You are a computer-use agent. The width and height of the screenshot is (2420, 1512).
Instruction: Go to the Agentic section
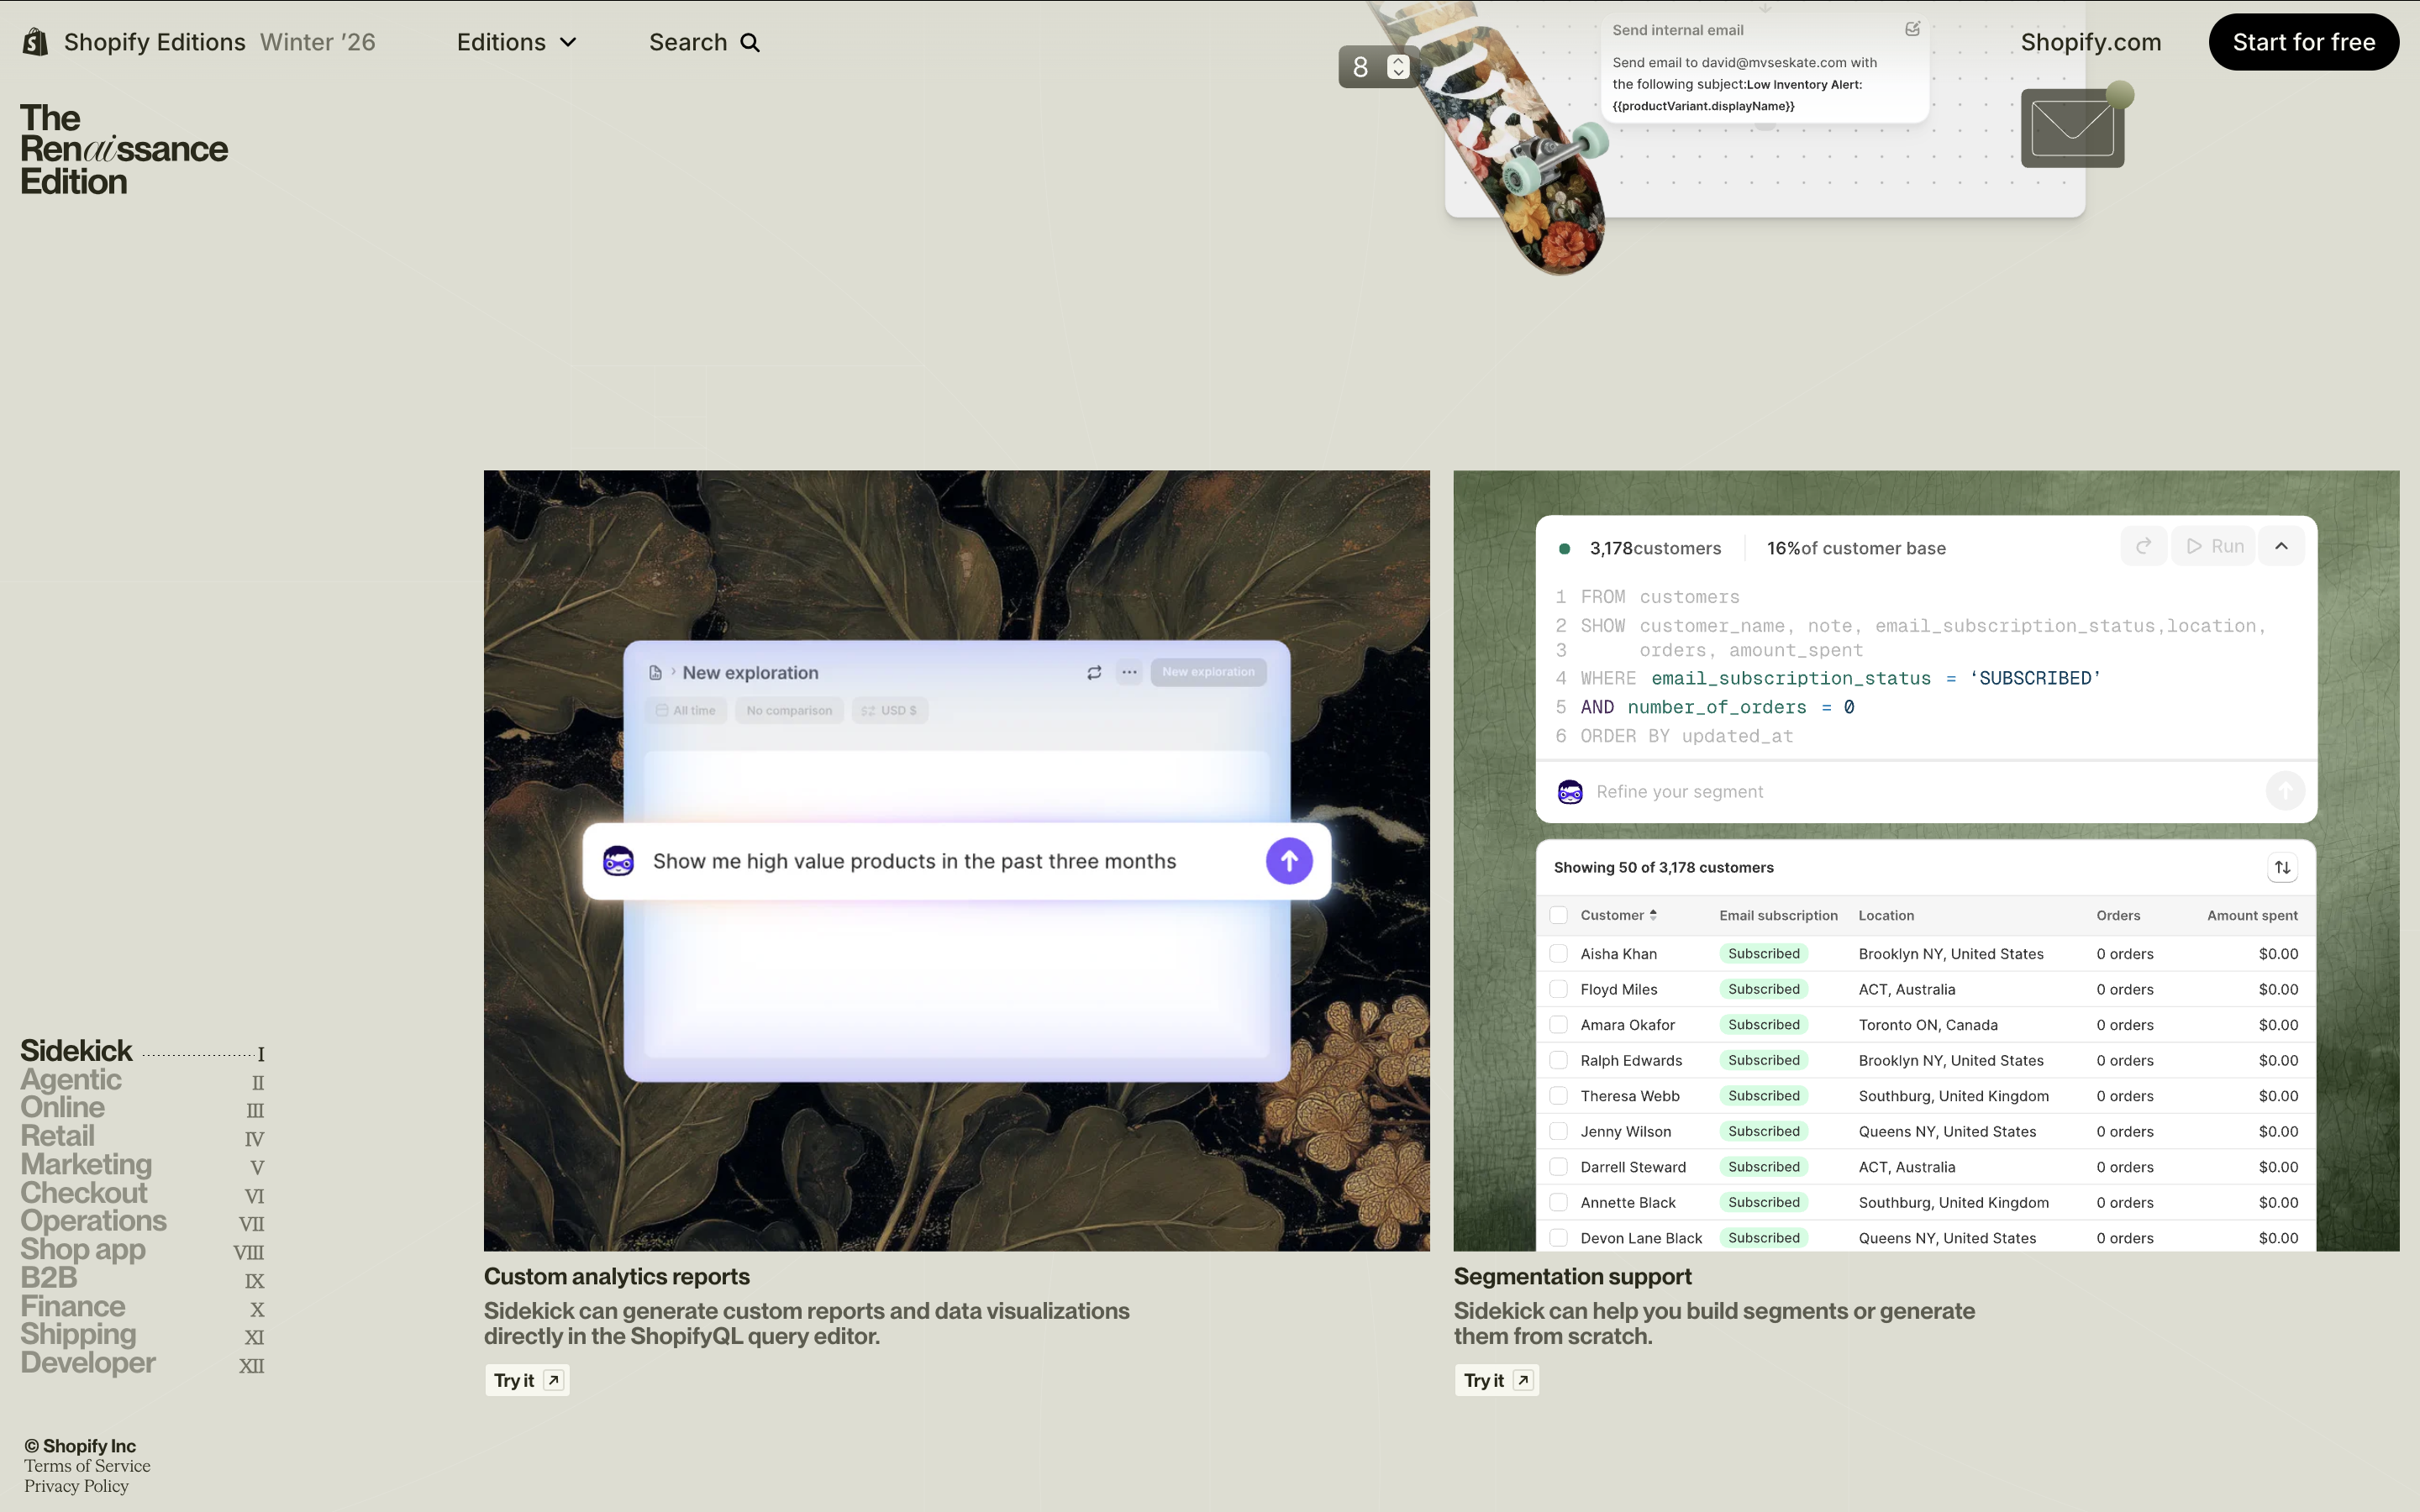coord(71,1080)
